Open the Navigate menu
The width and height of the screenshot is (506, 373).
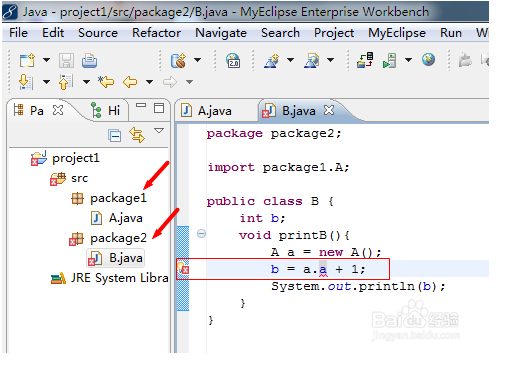[x=221, y=33]
